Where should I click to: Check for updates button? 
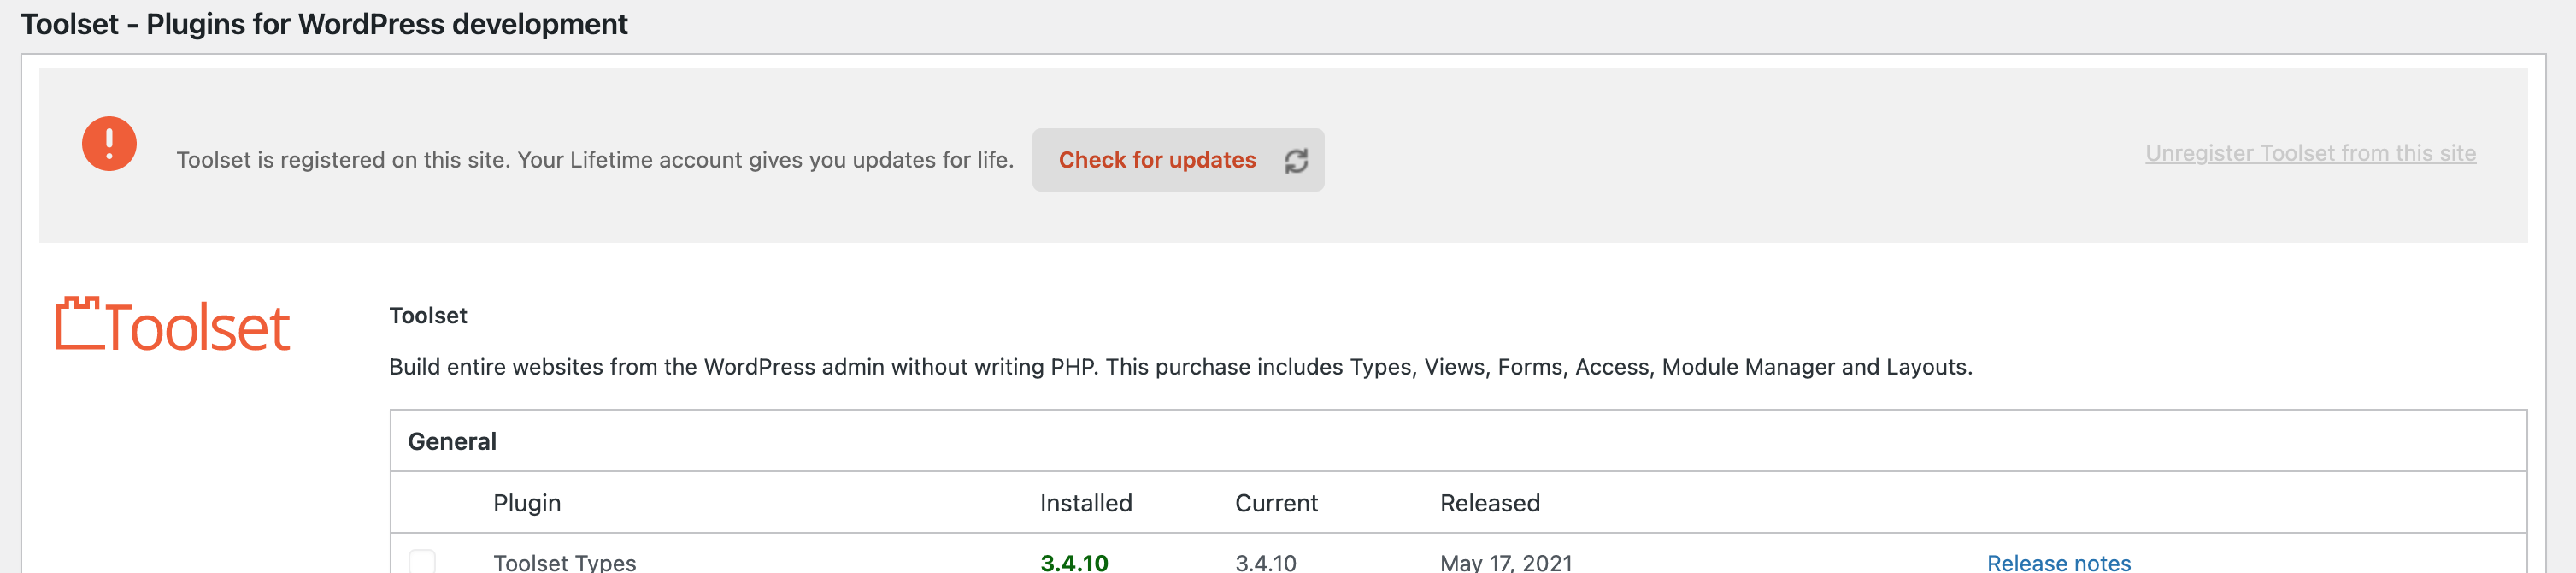pos(1178,160)
